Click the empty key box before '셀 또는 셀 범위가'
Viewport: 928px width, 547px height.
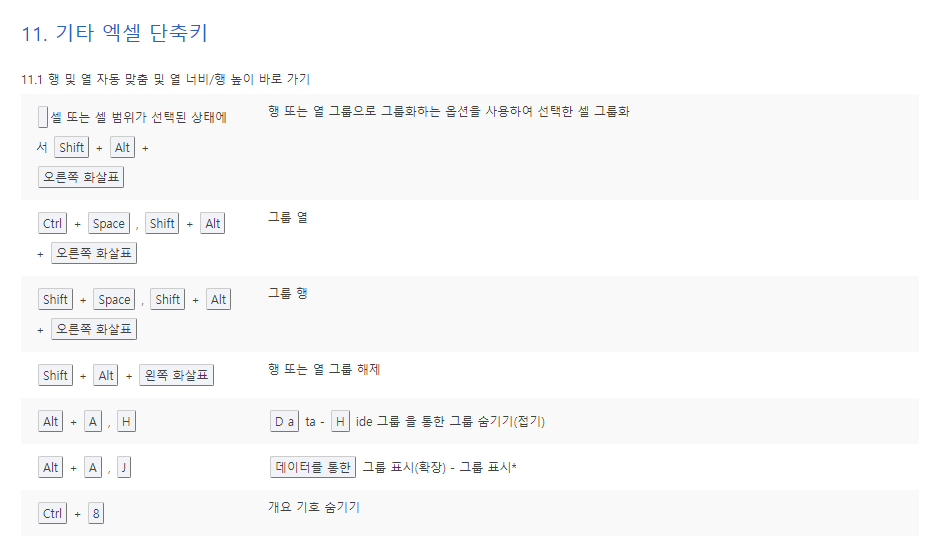coord(42,117)
